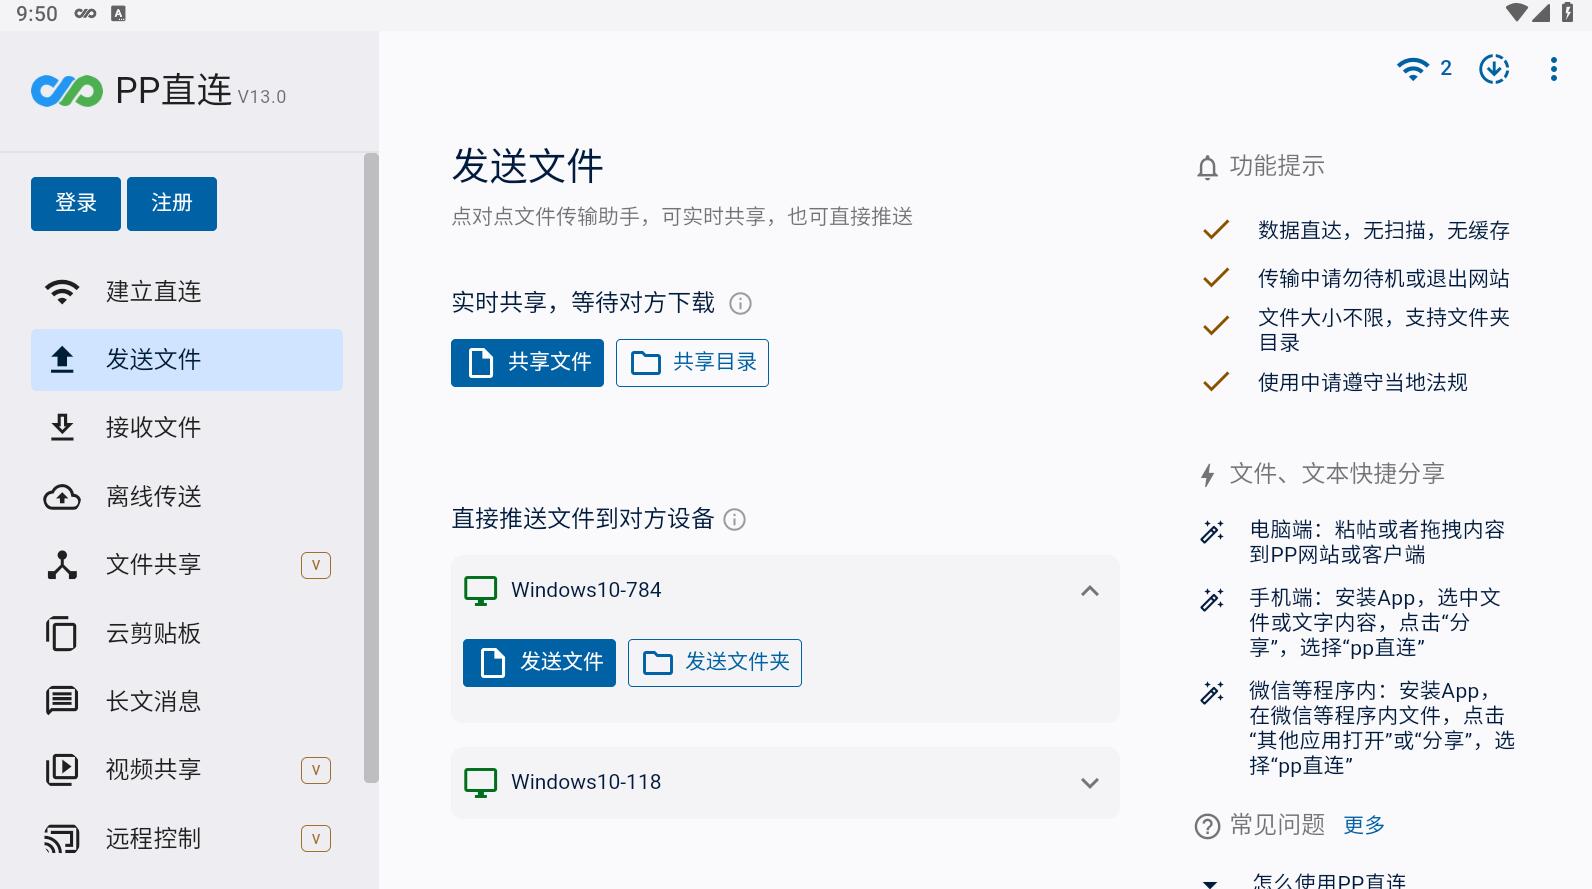Click info icon beside 直接推送文件到对方设备
Viewport: 1592px width, 889px height.
[734, 519]
